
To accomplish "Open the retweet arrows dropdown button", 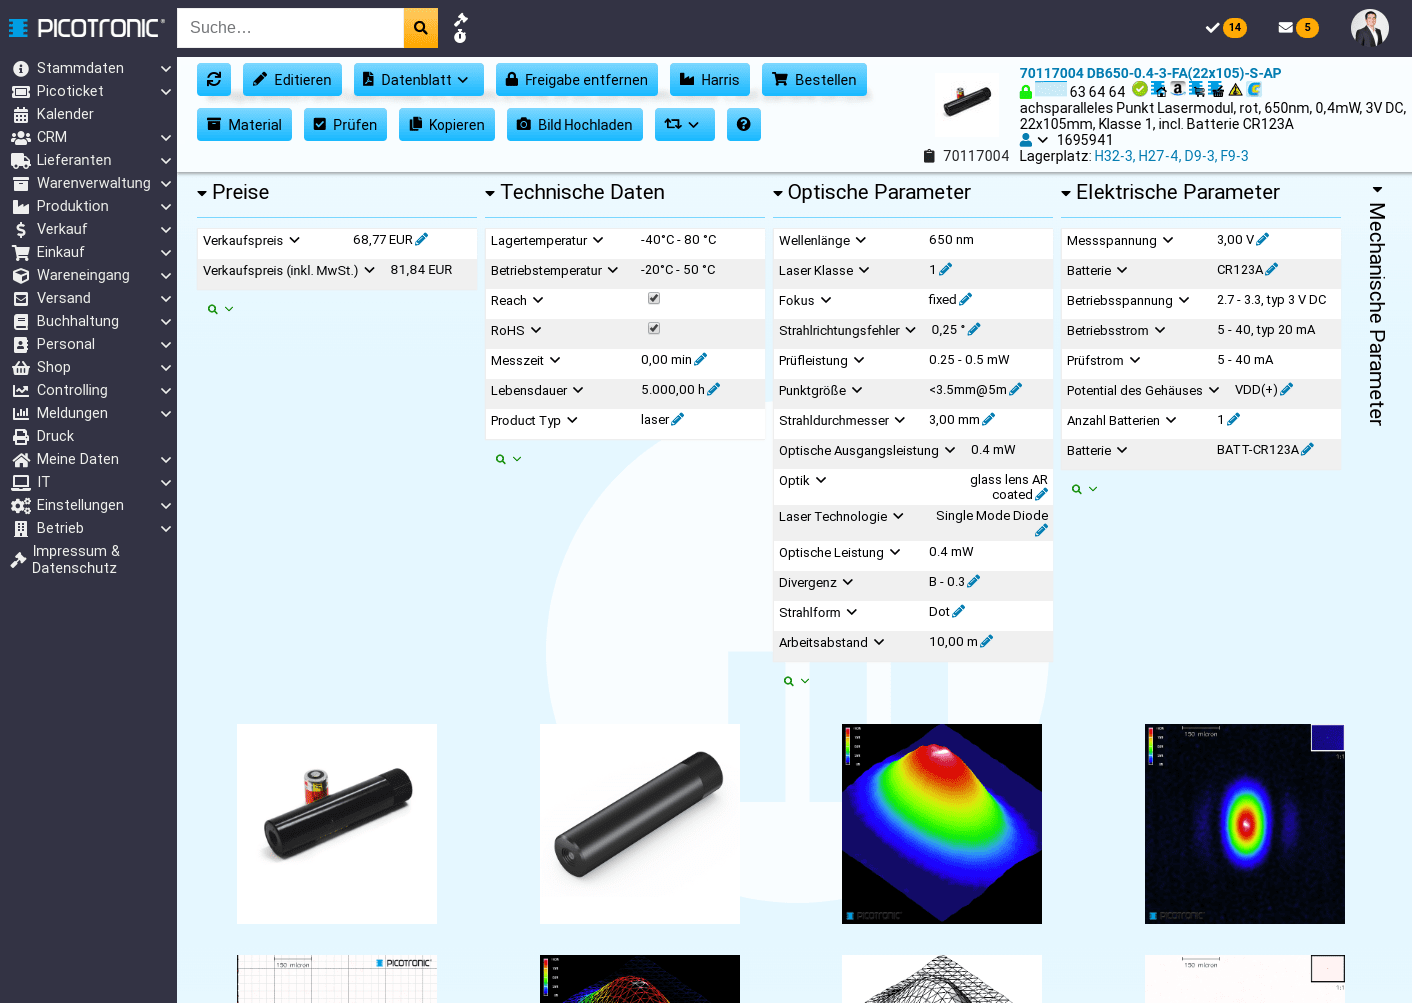I will [685, 124].
